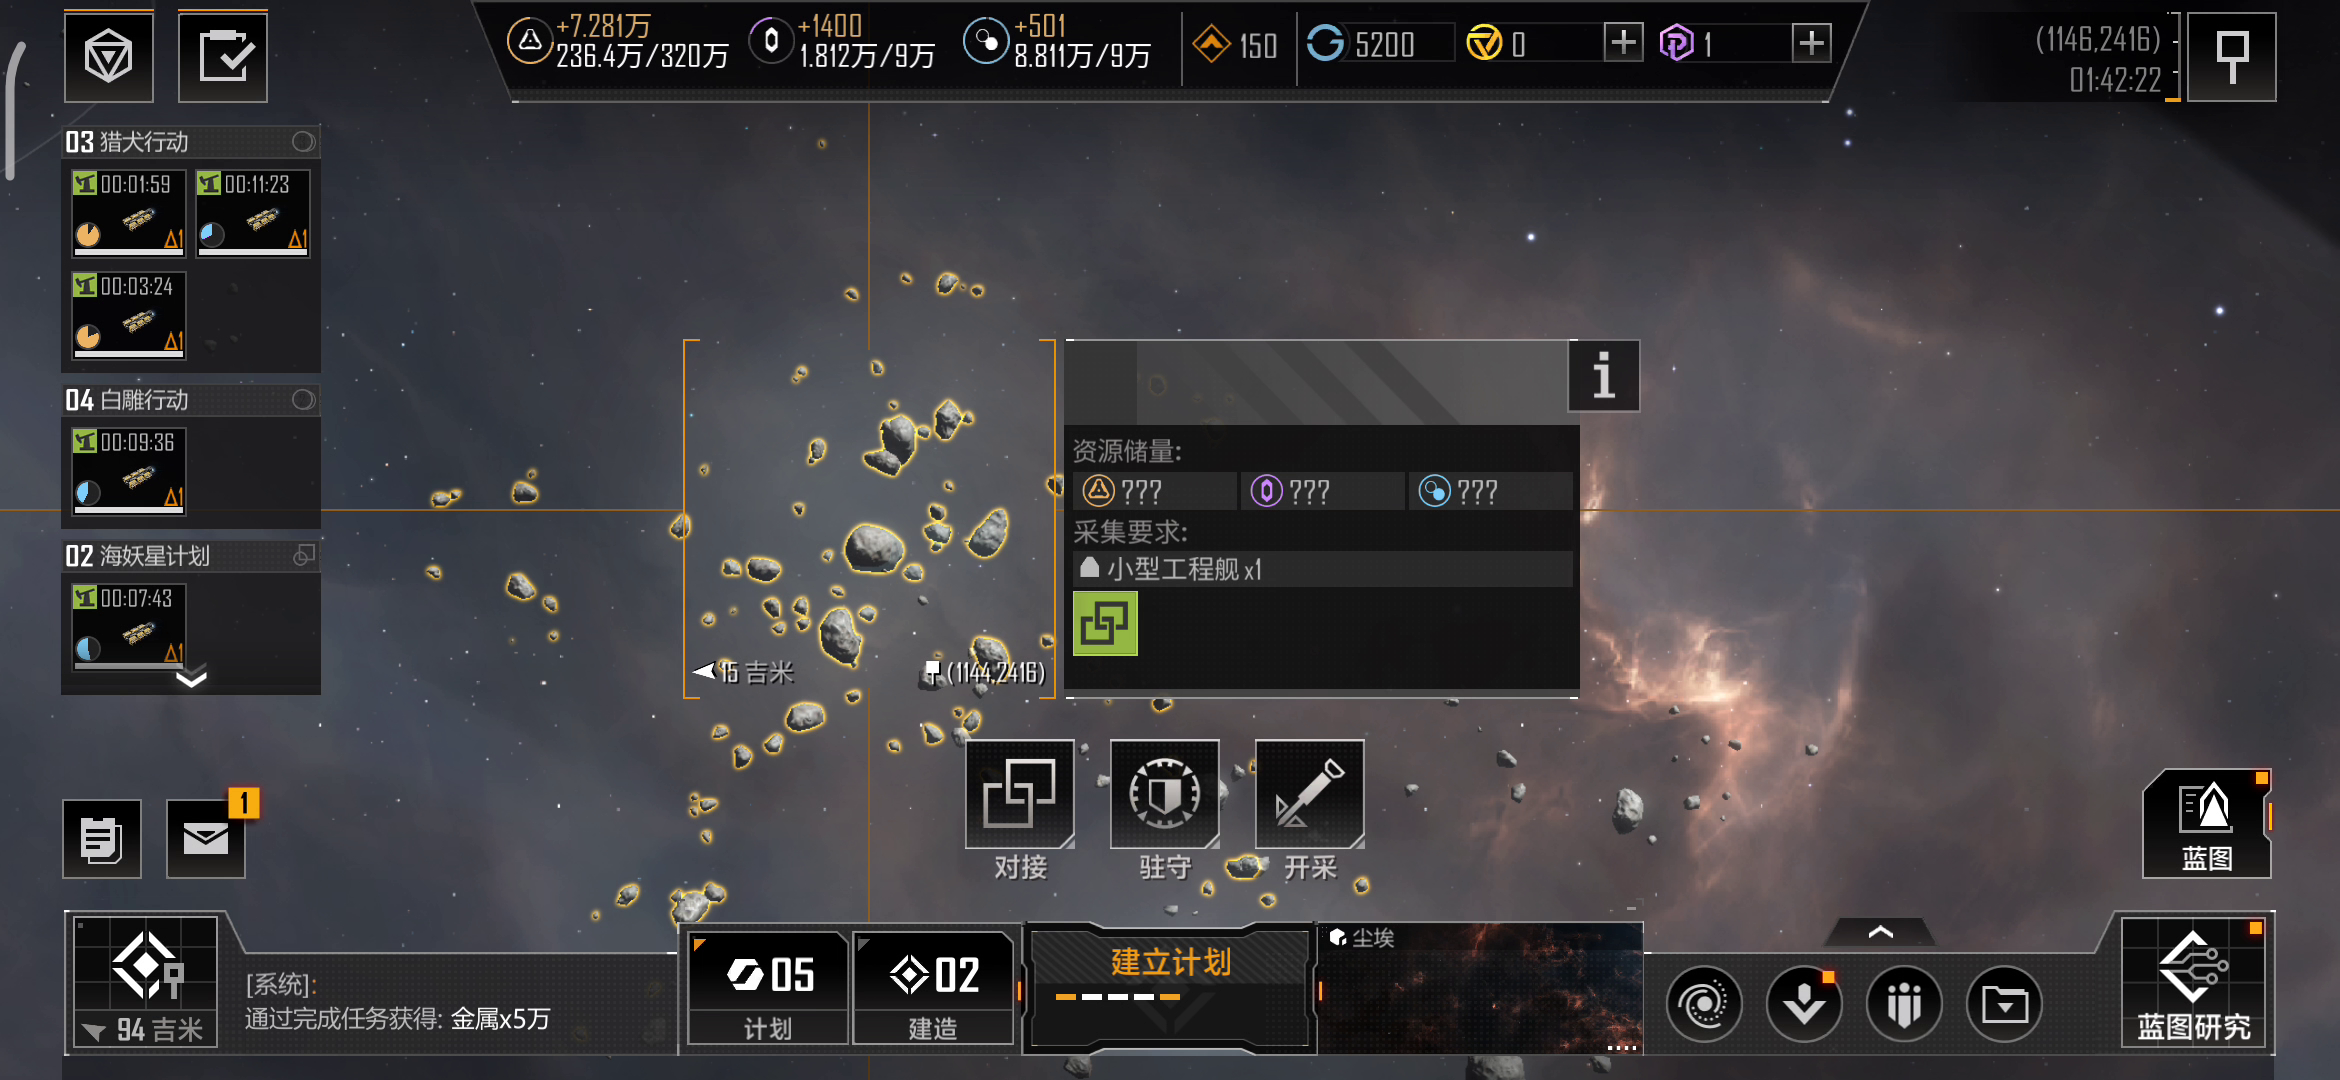
Task: Switch to the 05 计划 tab
Action: 768,988
